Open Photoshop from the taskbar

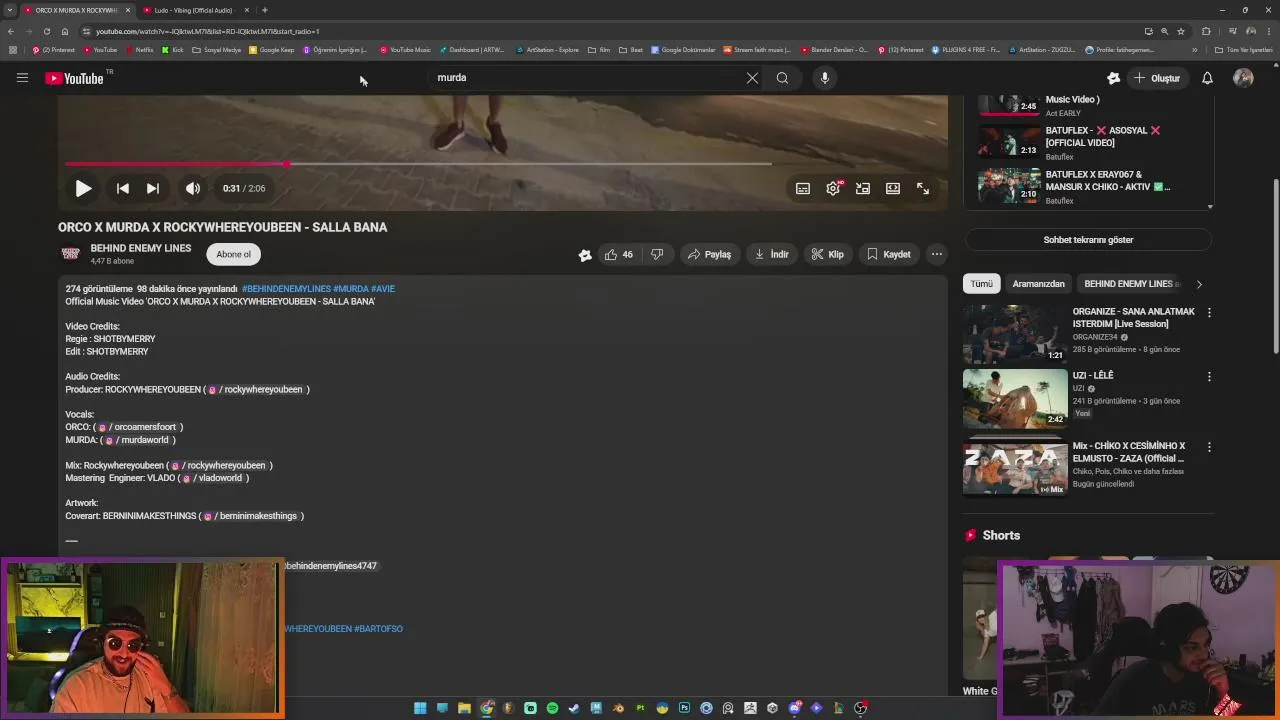(x=685, y=708)
